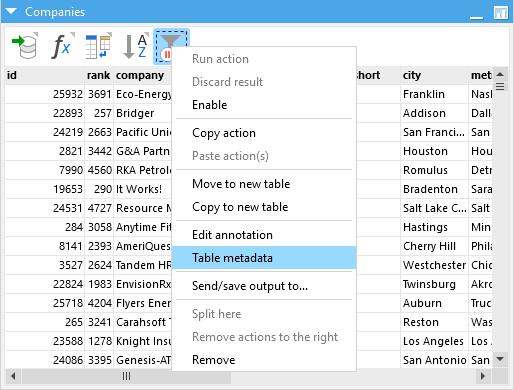
Task: Open the formula fx action
Action: click(62, 46)
